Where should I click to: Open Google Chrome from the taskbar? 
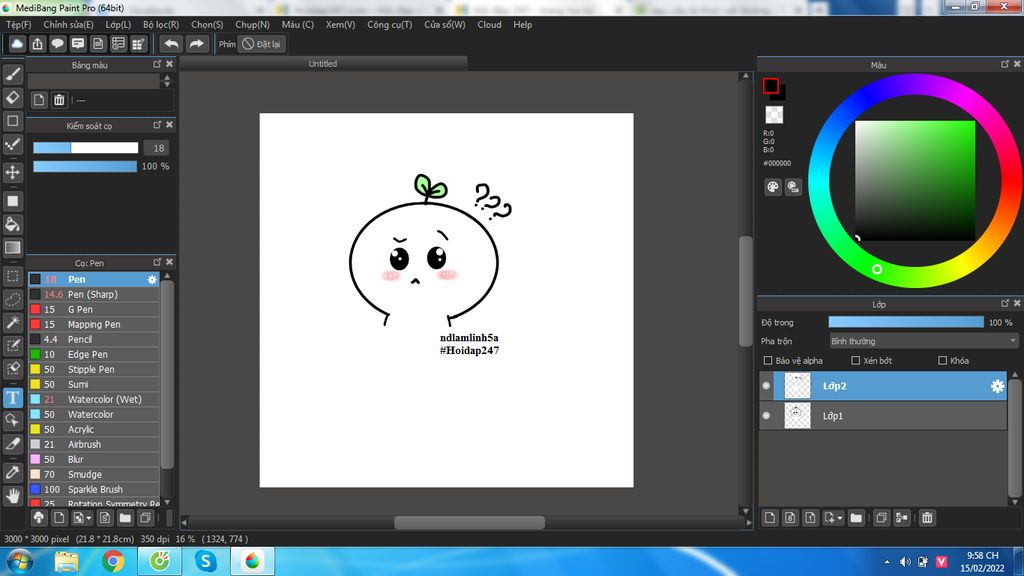click(112, 561)
